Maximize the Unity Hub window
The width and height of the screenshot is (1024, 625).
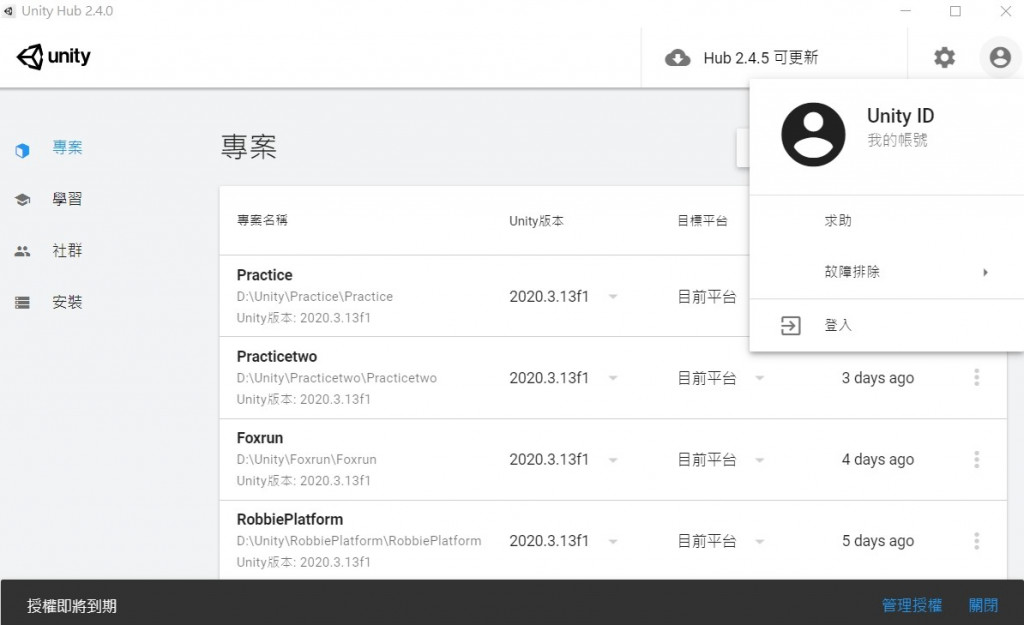tap(955, 11)
